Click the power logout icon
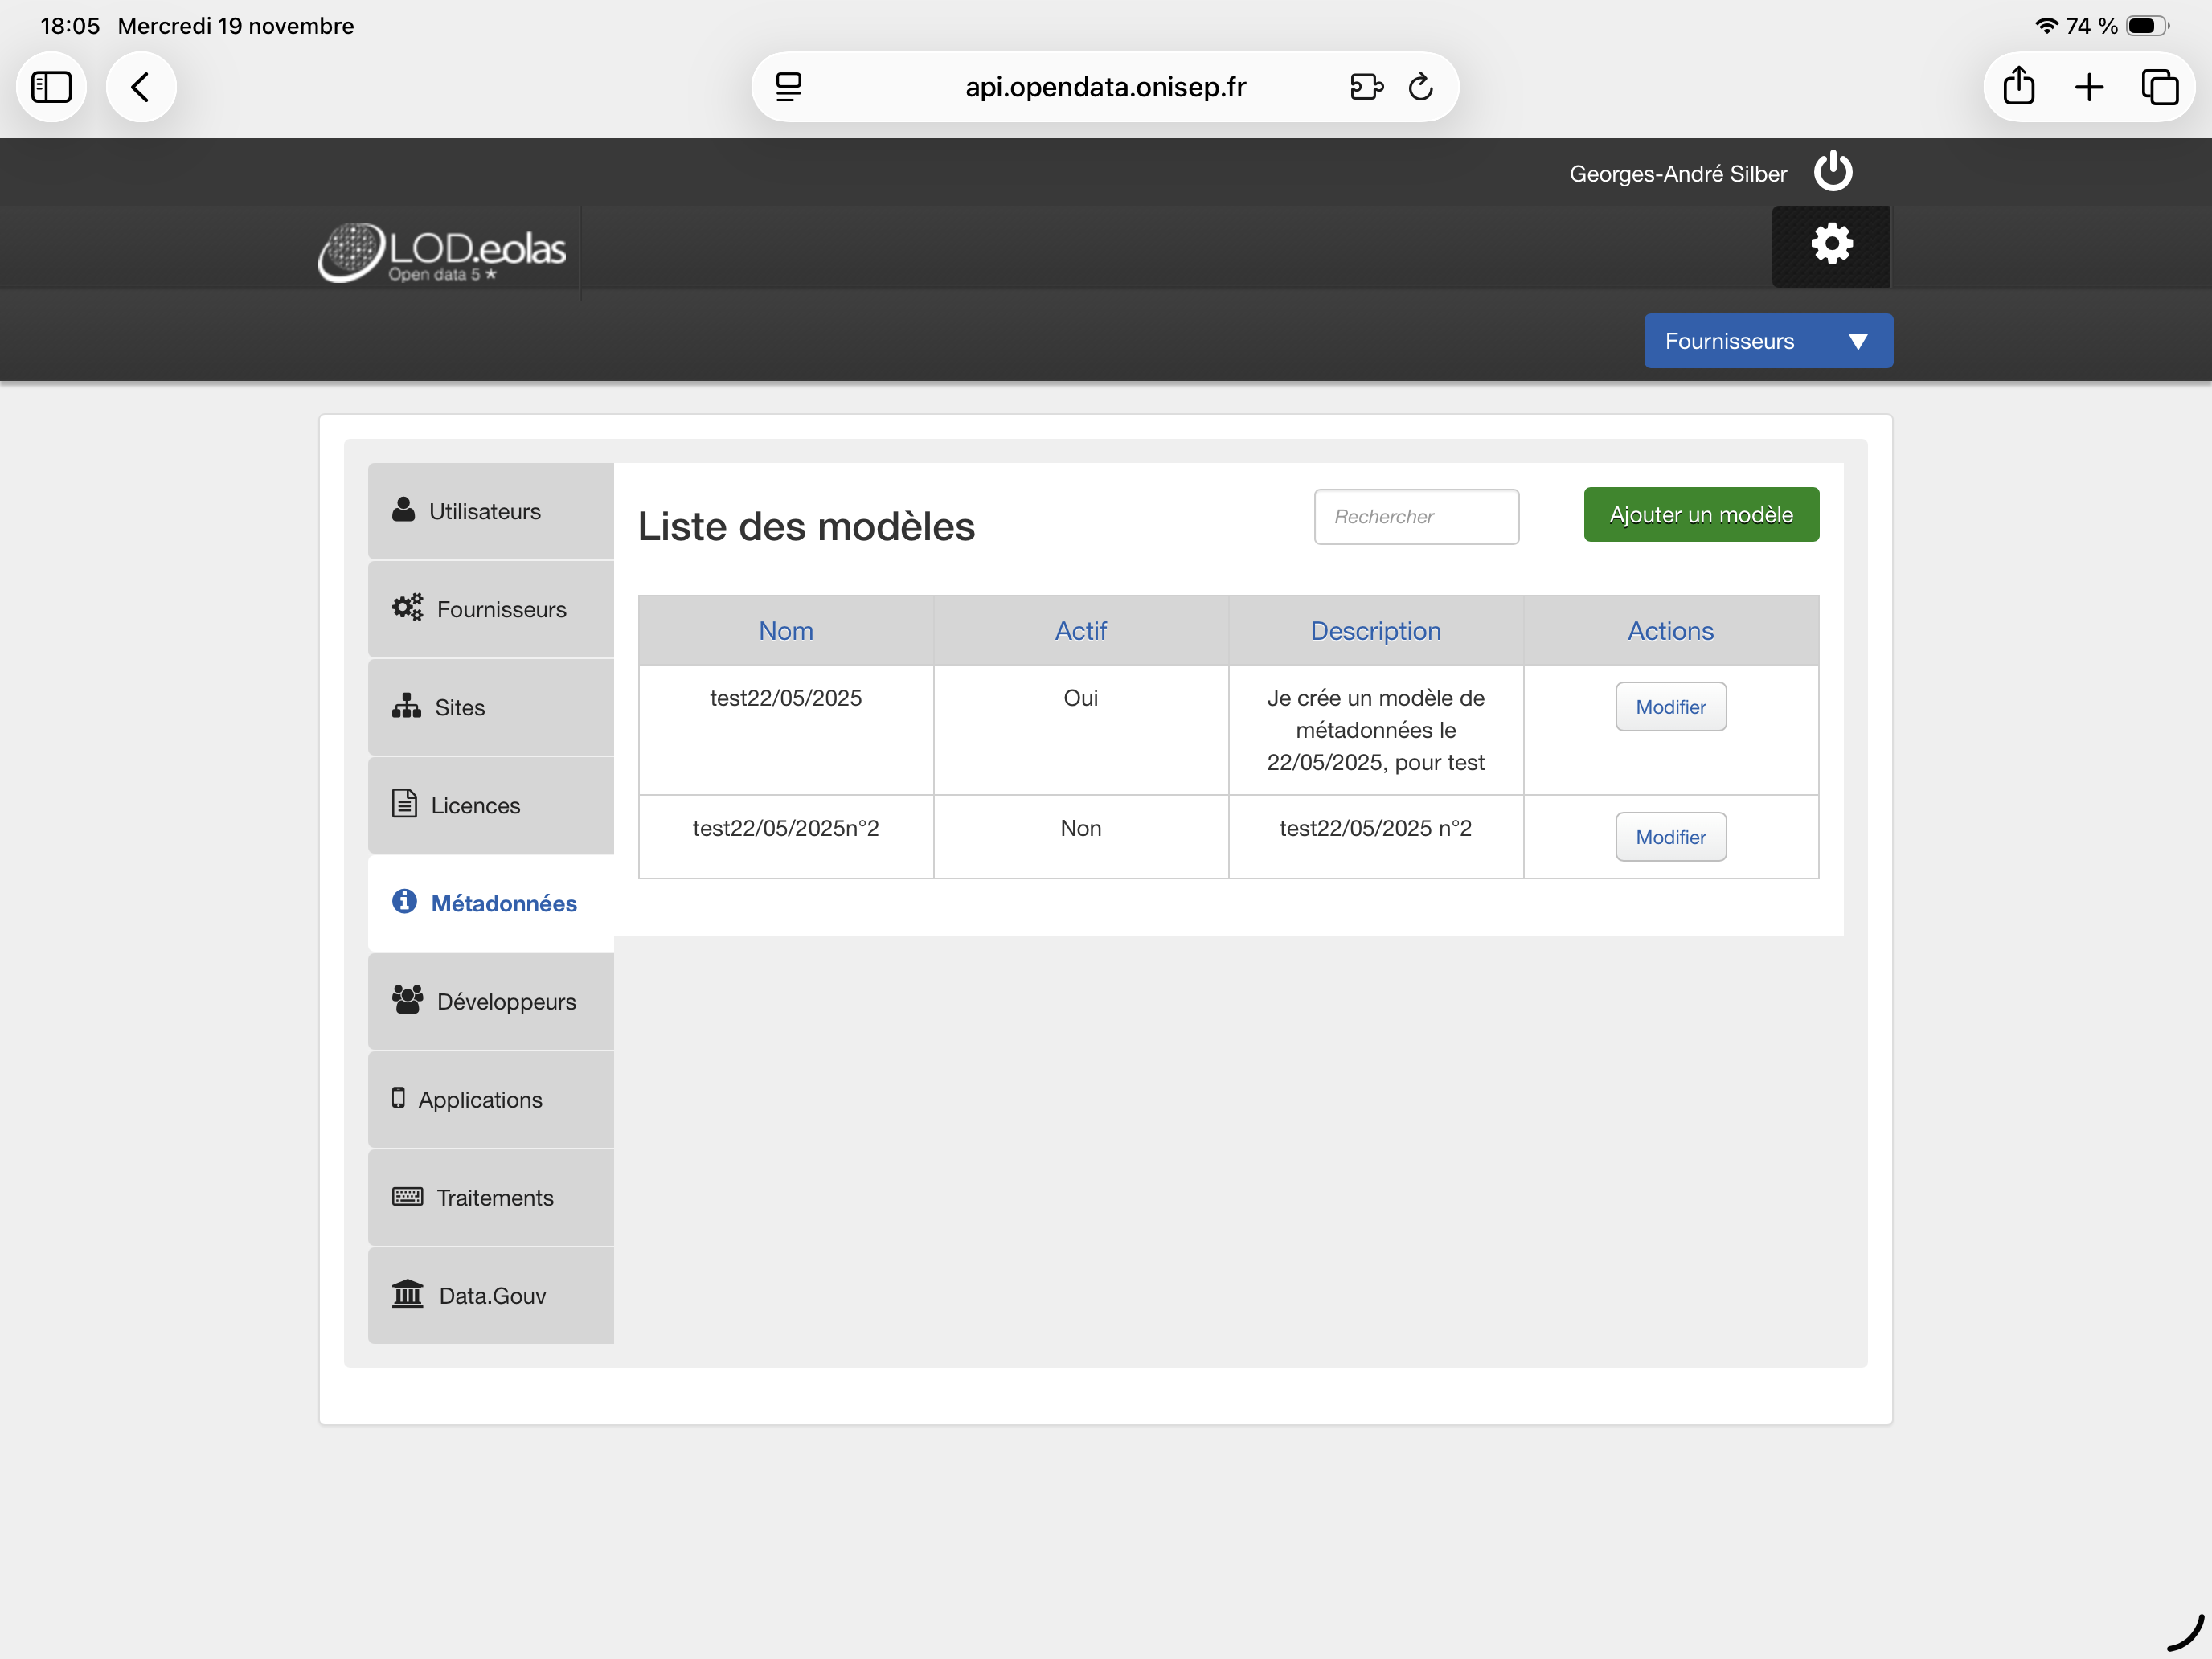The image size is (2212, 1659). [1832, 172]
